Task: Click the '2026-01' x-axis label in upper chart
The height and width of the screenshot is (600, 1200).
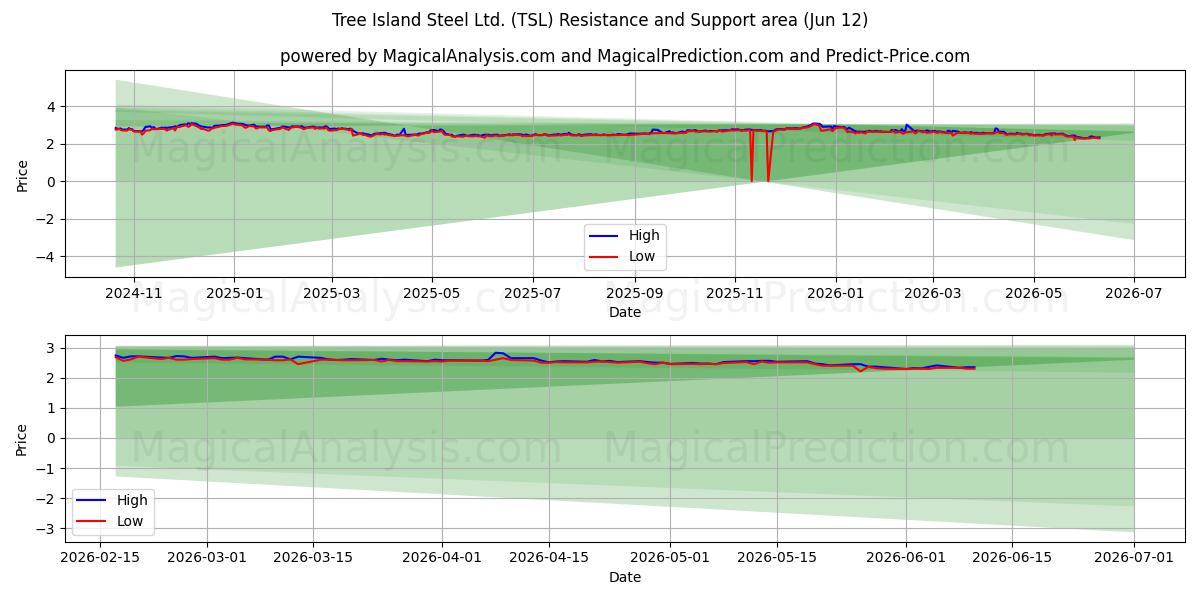Action: pos(834,294)
